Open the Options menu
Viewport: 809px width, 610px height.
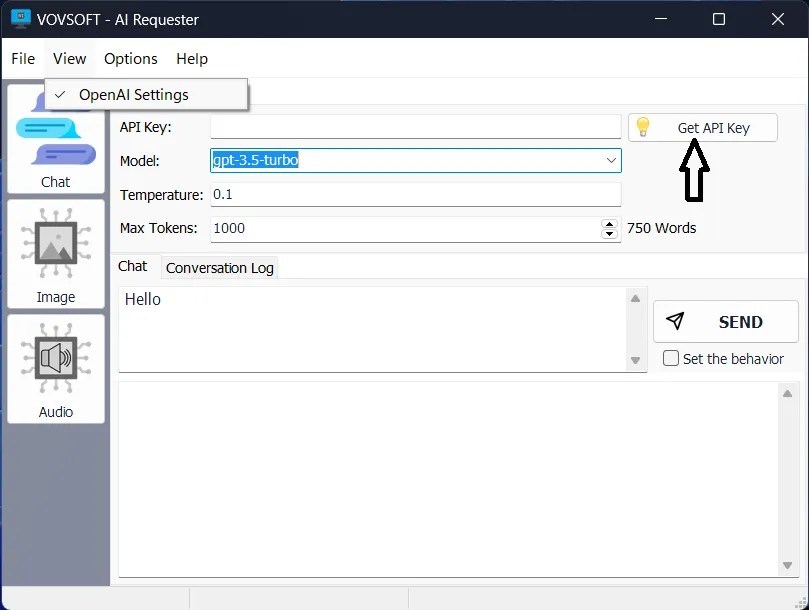coord(130,59)
